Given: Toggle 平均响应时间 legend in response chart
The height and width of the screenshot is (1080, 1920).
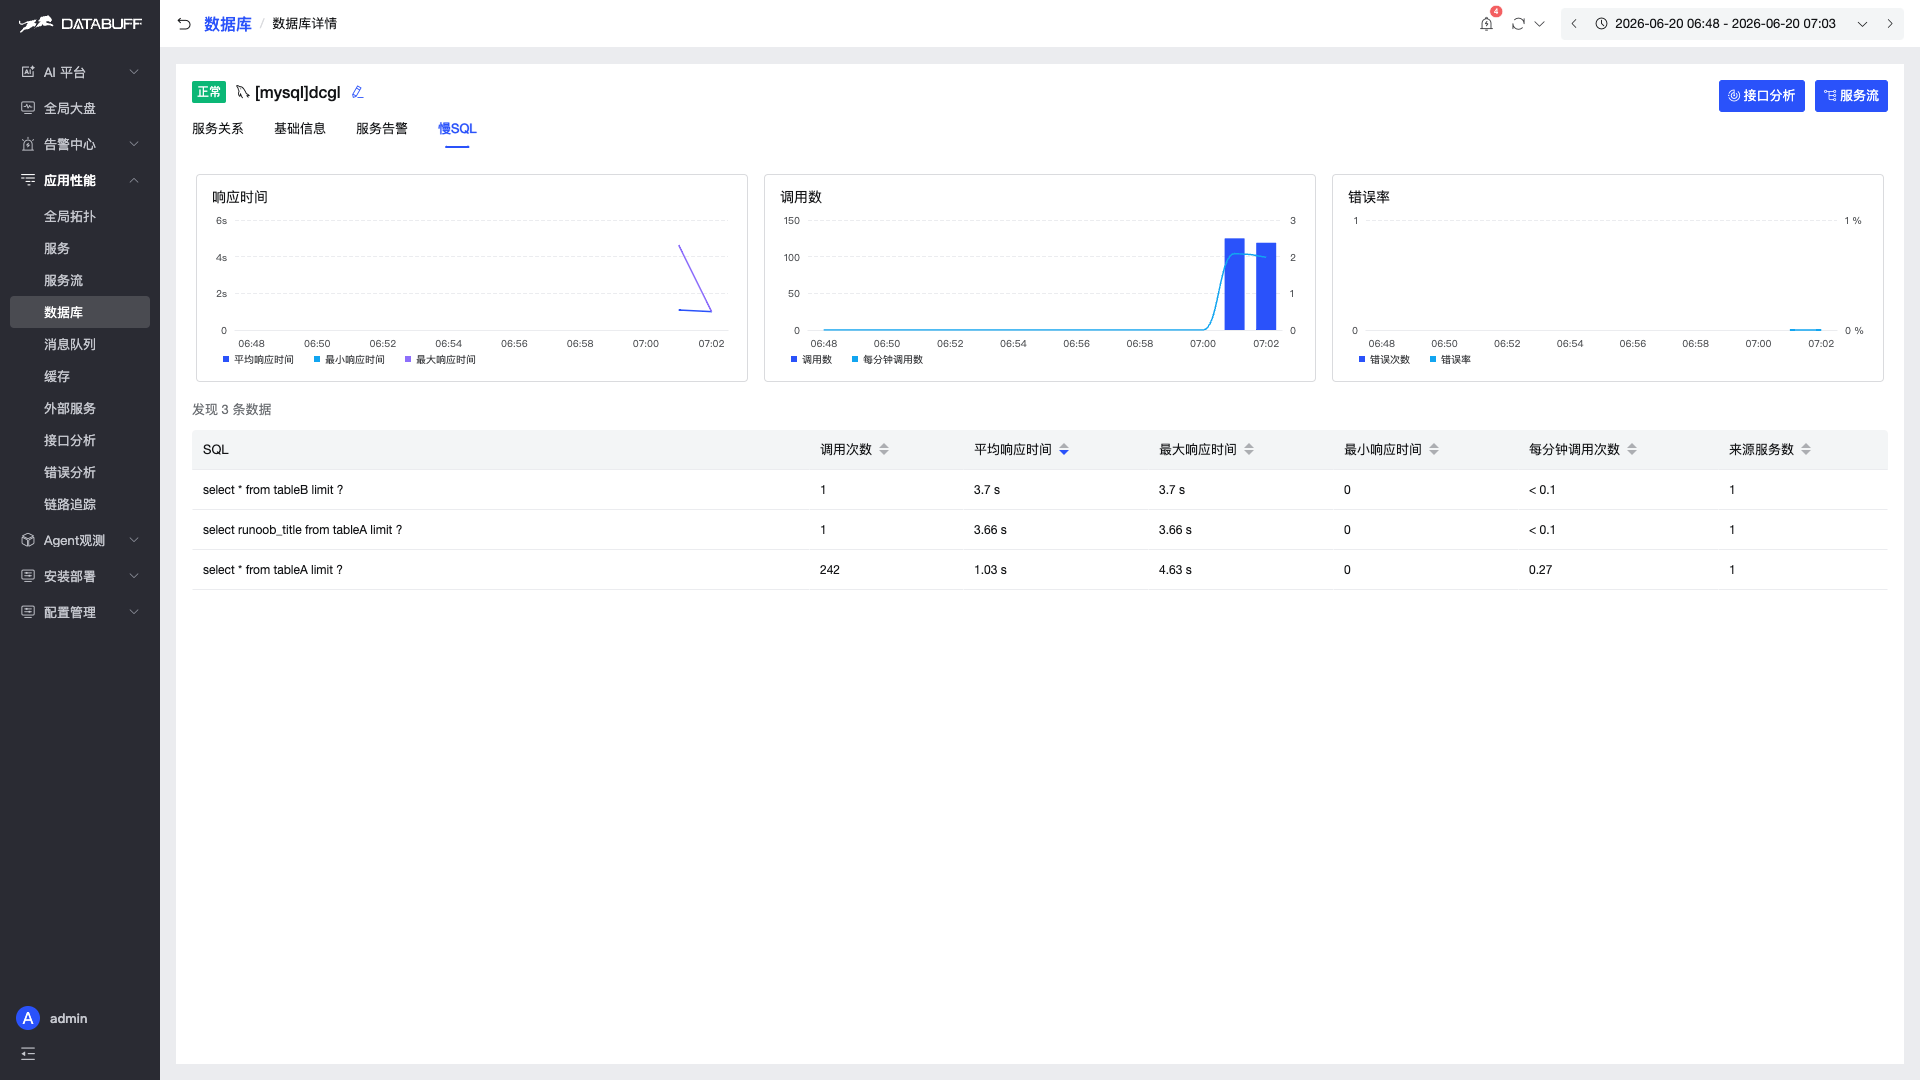Looking at the screenshot, I should [258, 360].
